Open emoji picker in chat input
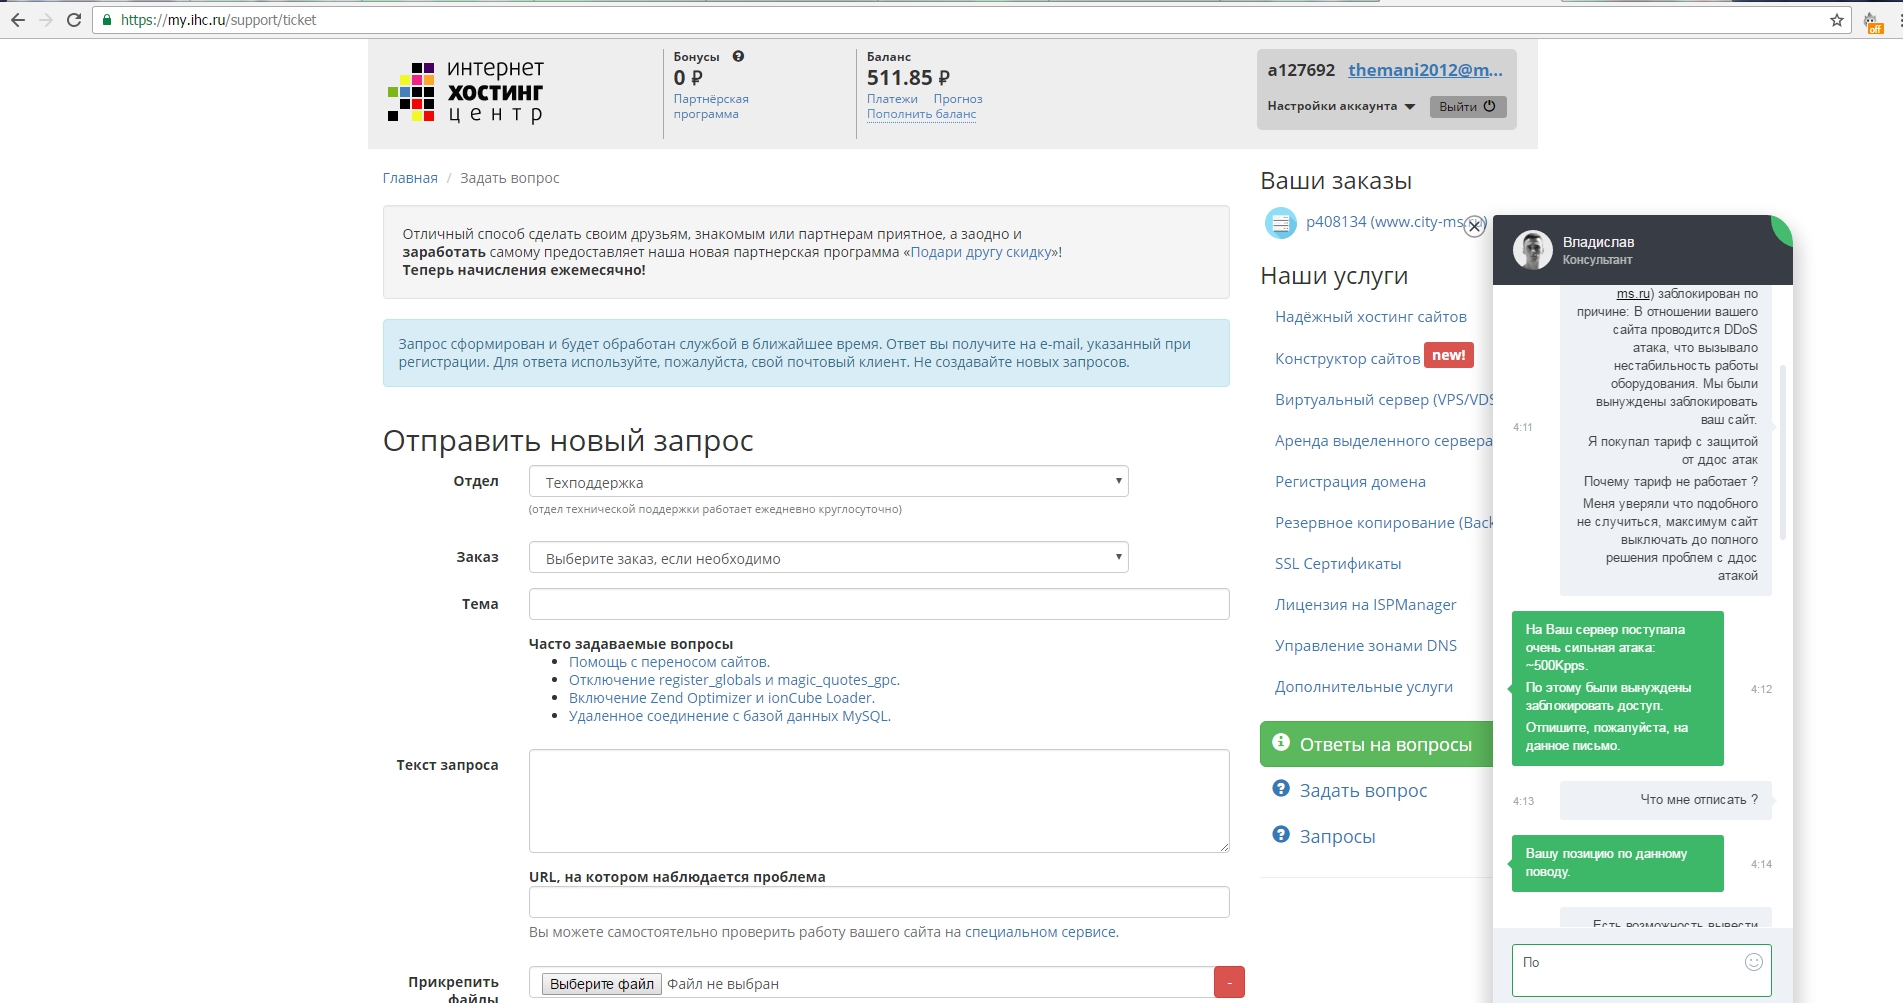This screenshot has height=1003, width=1903. (x=1753, y=962)
